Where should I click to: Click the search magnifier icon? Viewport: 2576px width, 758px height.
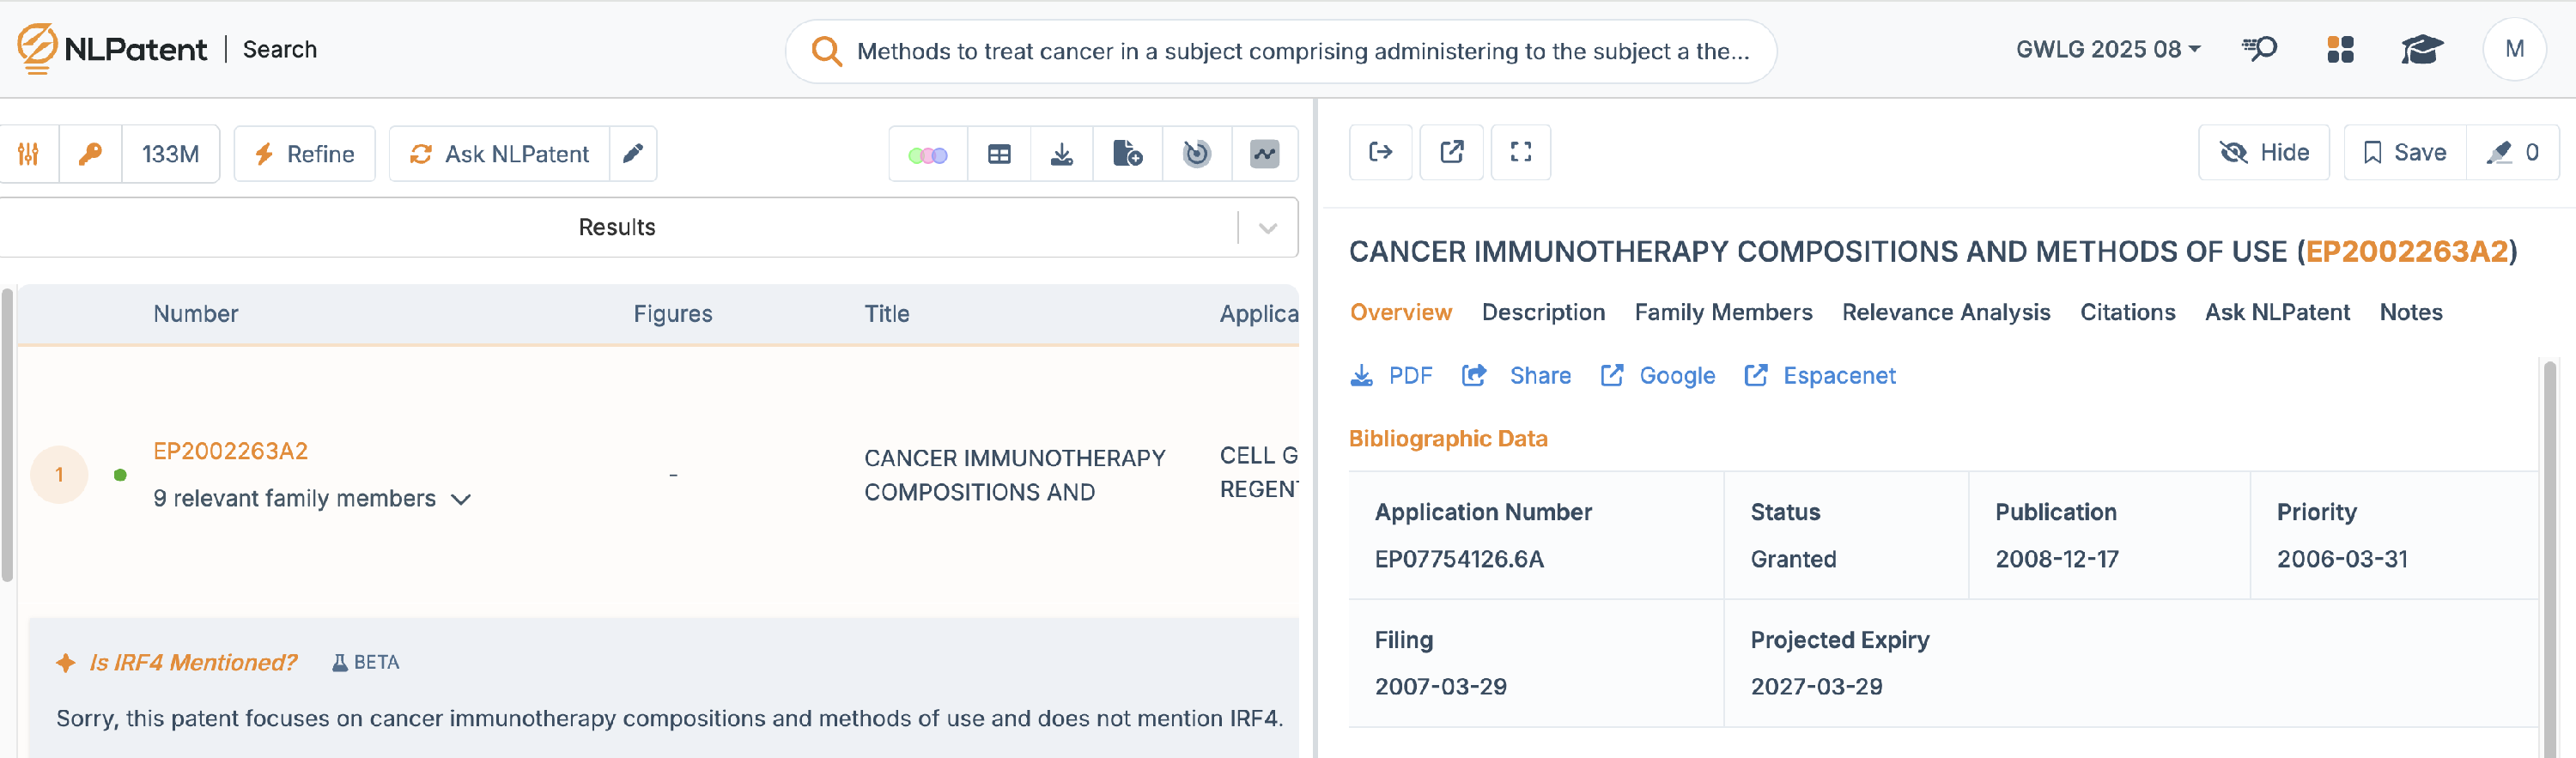click(x=826, y=51)
